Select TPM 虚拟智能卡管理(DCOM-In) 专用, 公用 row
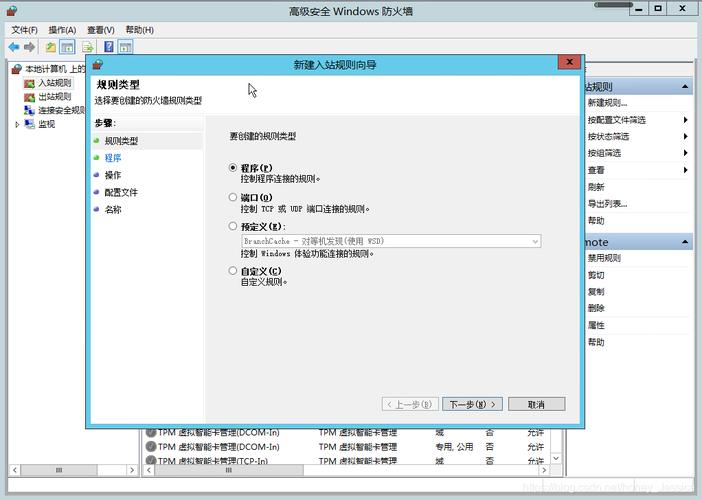The width and height of the screenshot is (702, 500). pos(347,447)
